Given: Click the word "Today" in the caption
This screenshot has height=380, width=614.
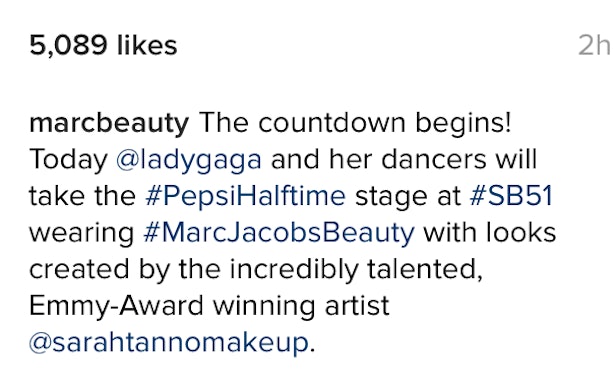Looking at the screenshot, I should (x=69, y=161).
